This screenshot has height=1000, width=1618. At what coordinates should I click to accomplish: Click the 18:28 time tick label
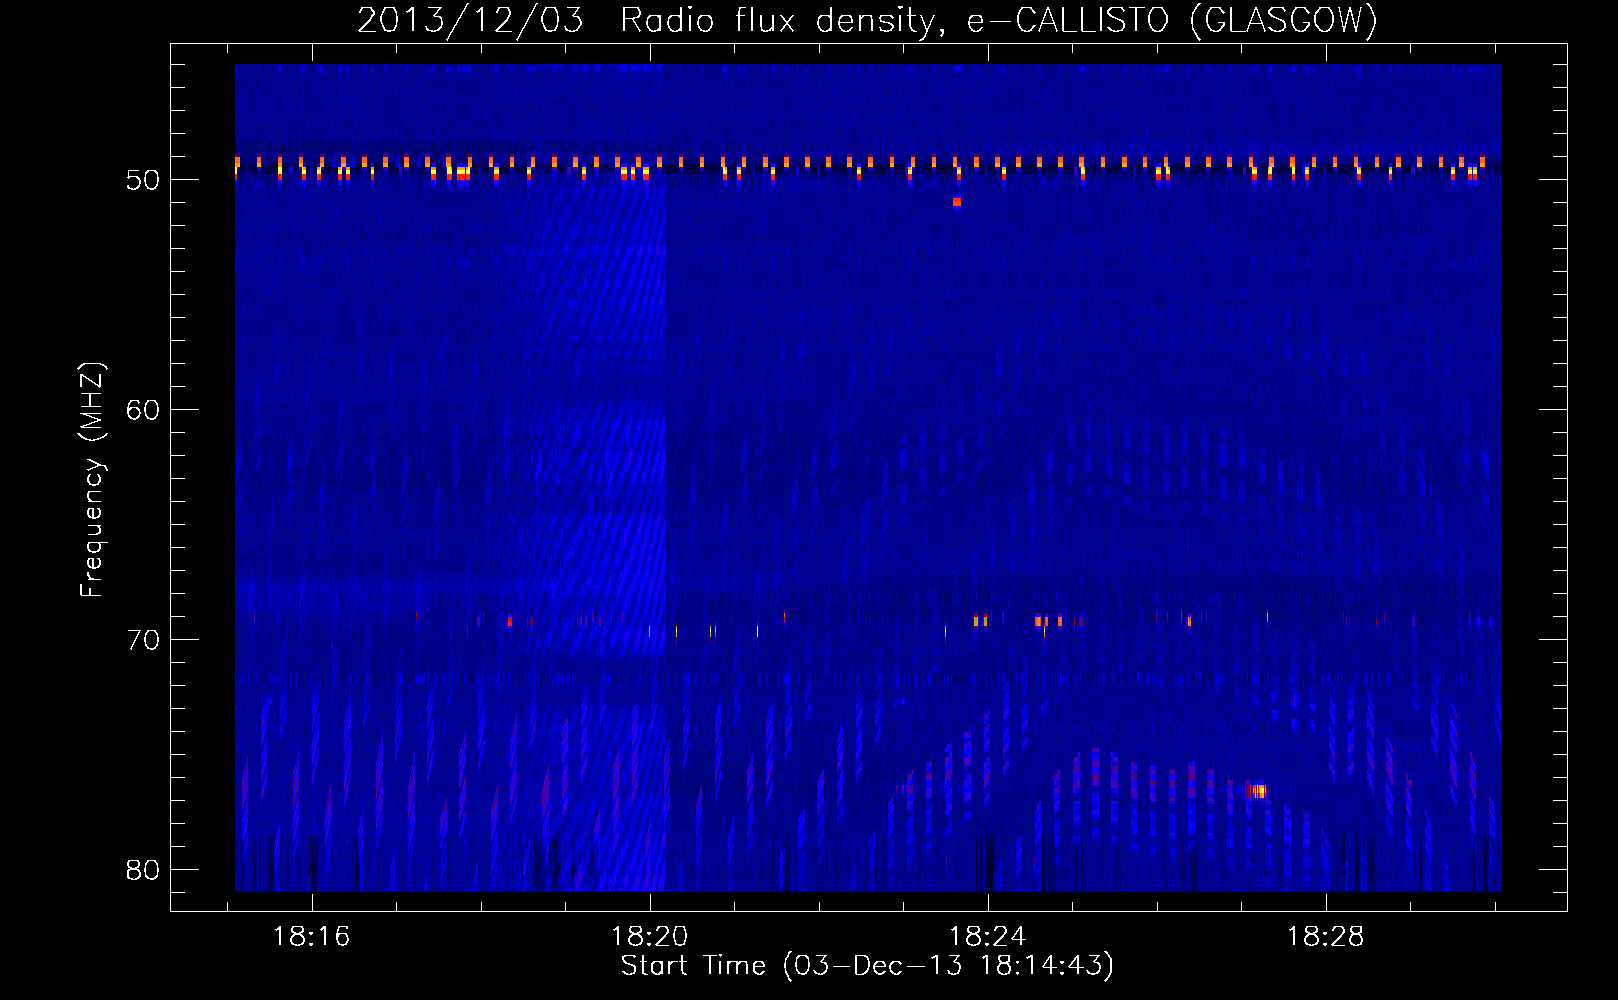pyautogui.click(x=1326, y=937)
